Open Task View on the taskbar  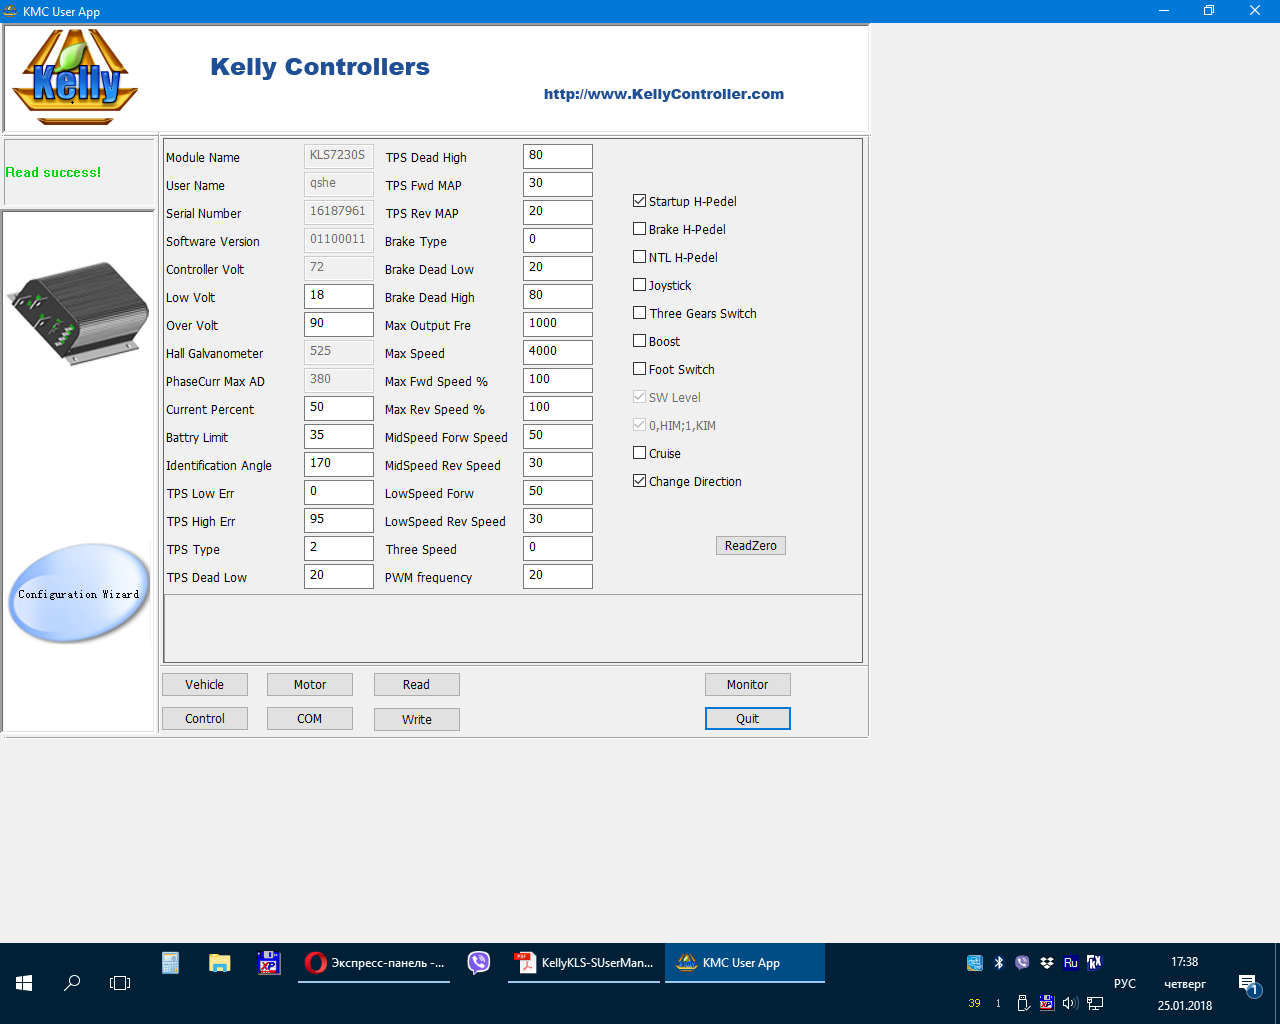click(x=120, y=983)
